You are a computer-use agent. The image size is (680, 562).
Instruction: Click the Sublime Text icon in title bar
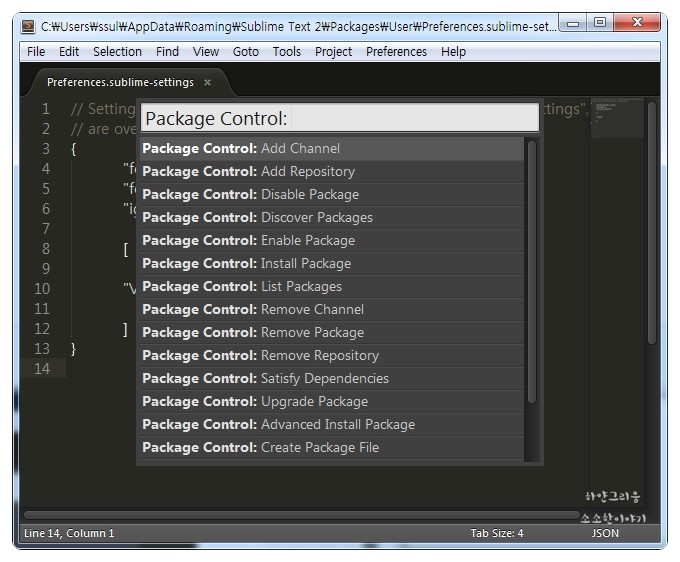(x=28, y=26)
